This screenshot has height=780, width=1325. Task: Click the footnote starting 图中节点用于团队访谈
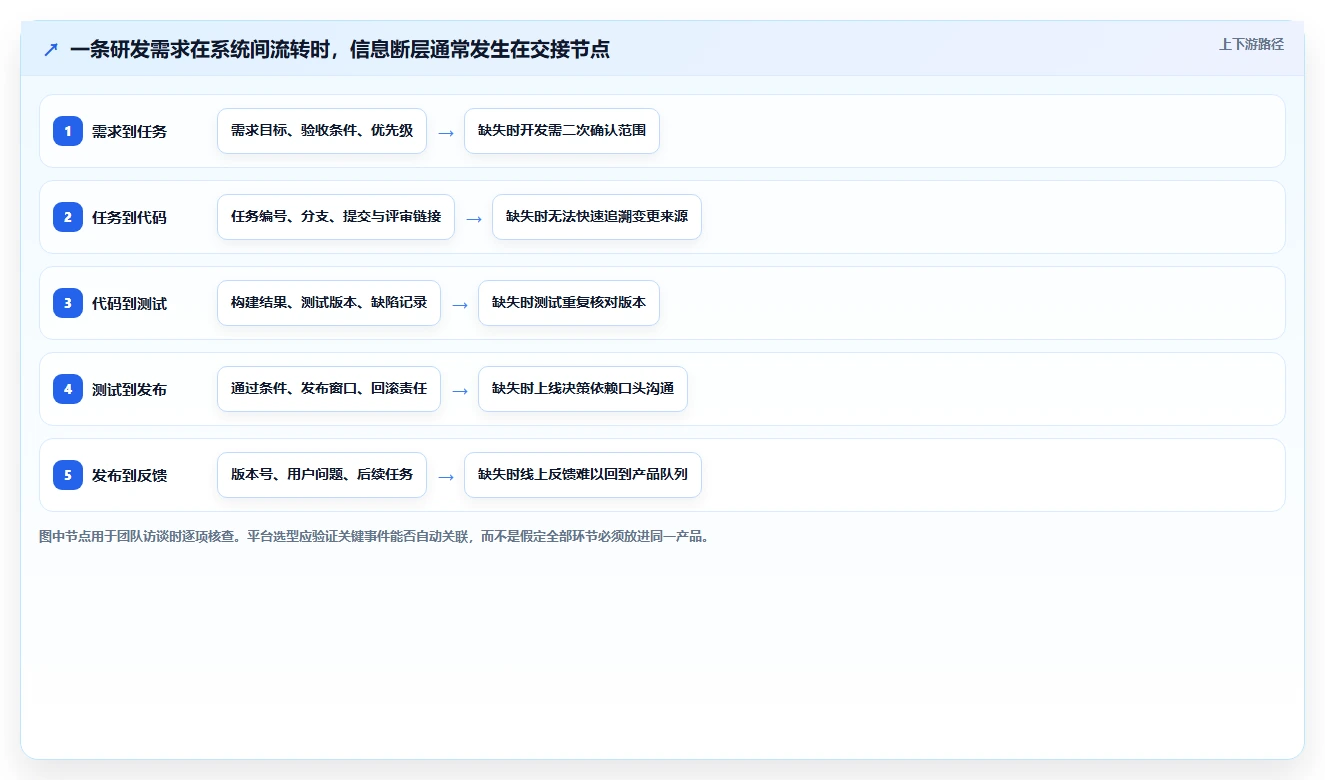(x=375, y=537)
